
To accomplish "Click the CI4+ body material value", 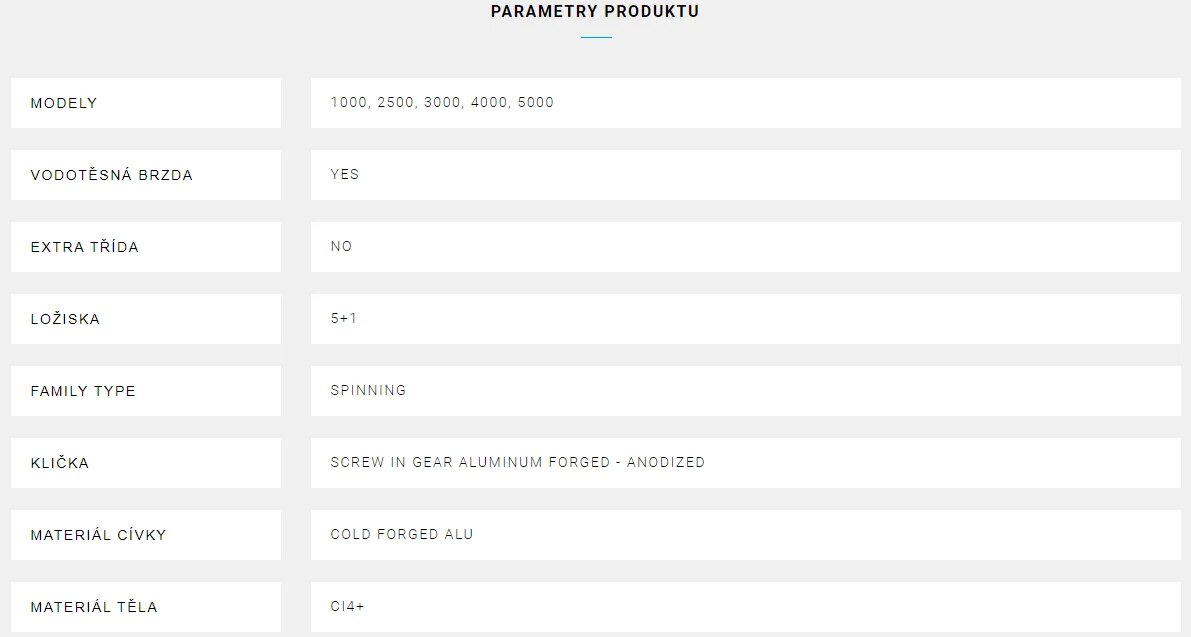I will click(x=347, y=606).
